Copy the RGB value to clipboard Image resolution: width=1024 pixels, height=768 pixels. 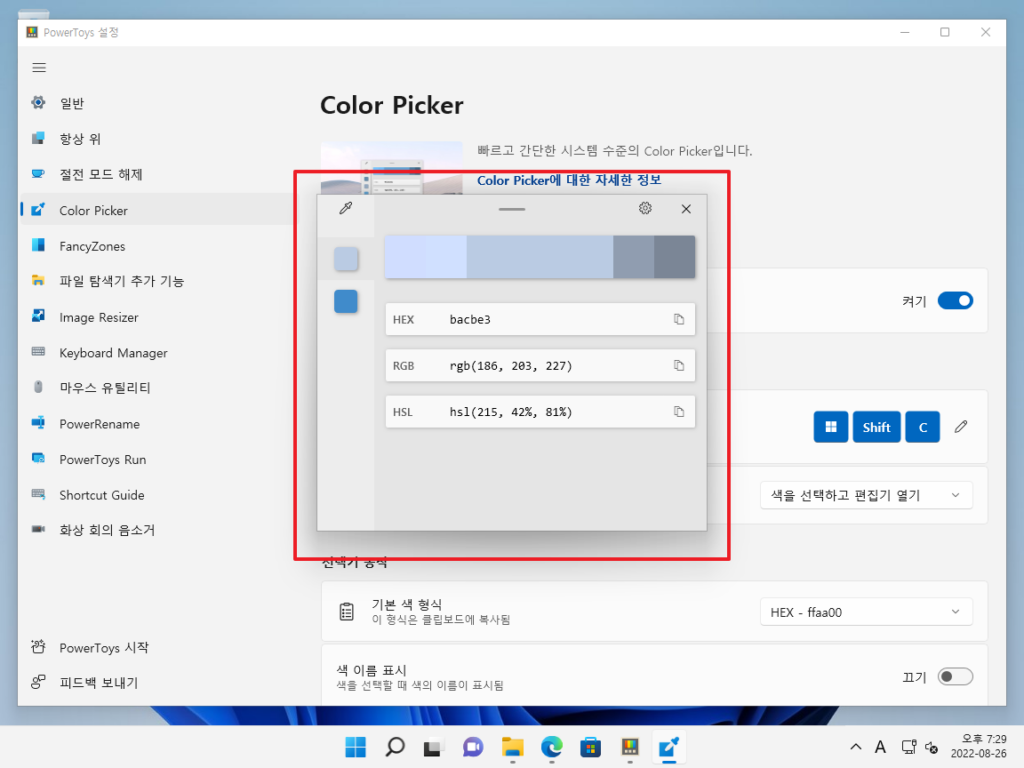pyautogui.click(x=681, y=365)
